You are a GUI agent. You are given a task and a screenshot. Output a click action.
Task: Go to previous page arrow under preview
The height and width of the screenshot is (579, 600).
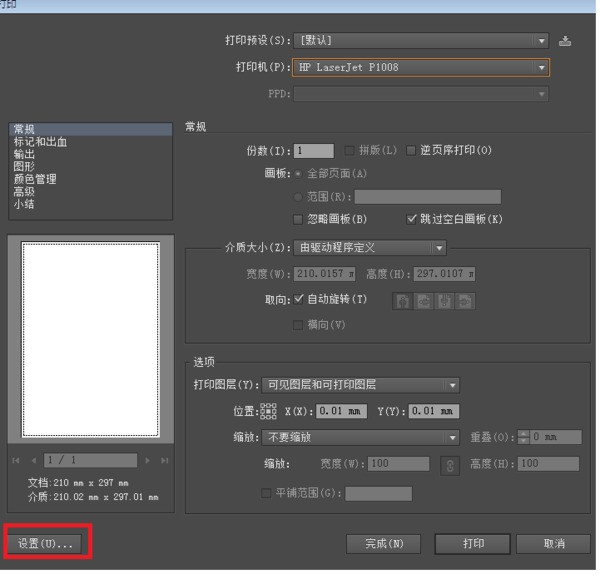pyautogui.click(x=34, y=460)
